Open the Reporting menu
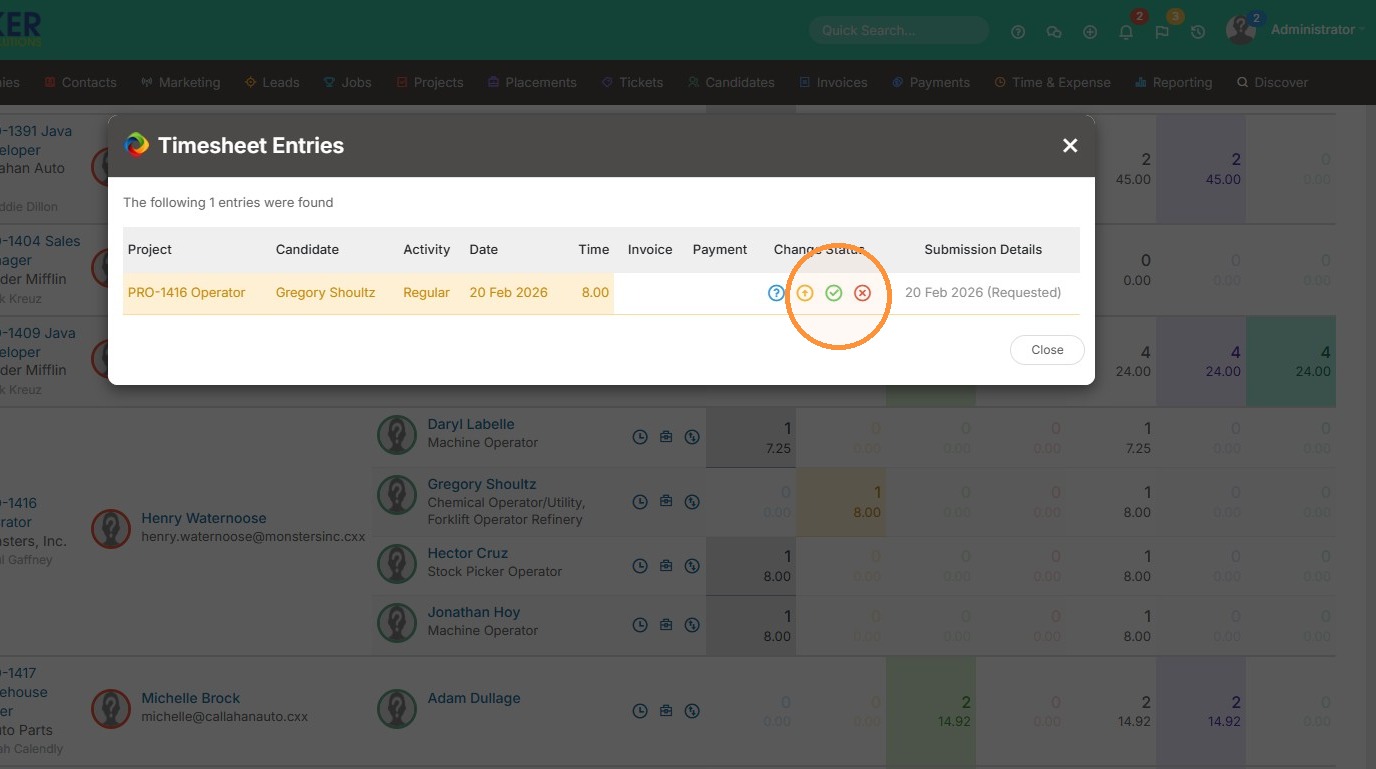 coord(1174,83)
